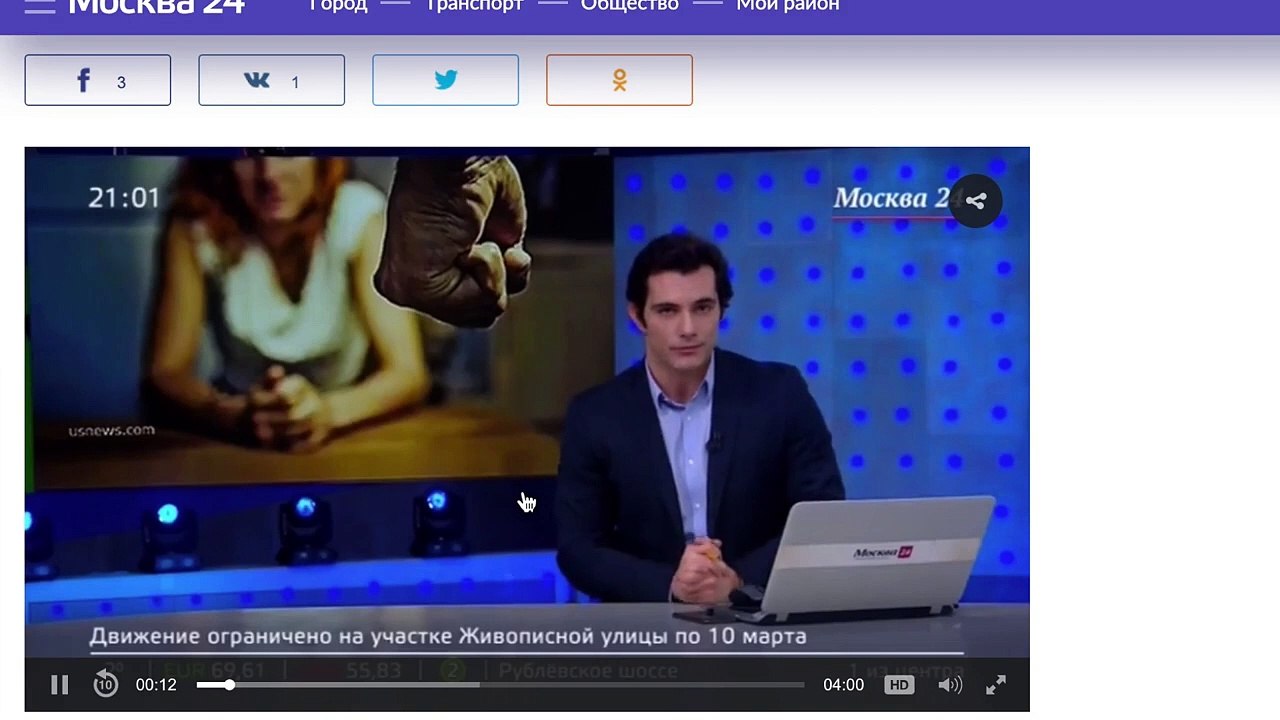Share on Twitter button
The image size is (1280, 720).
pyautogui.click(x=446, y=80)
